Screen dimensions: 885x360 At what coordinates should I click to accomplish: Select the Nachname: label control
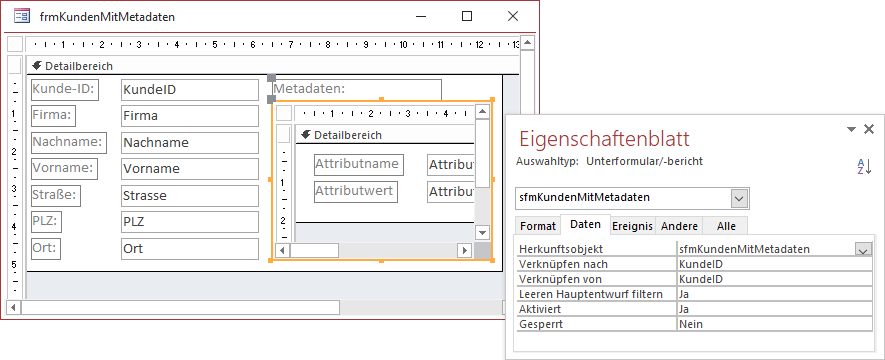68,142
